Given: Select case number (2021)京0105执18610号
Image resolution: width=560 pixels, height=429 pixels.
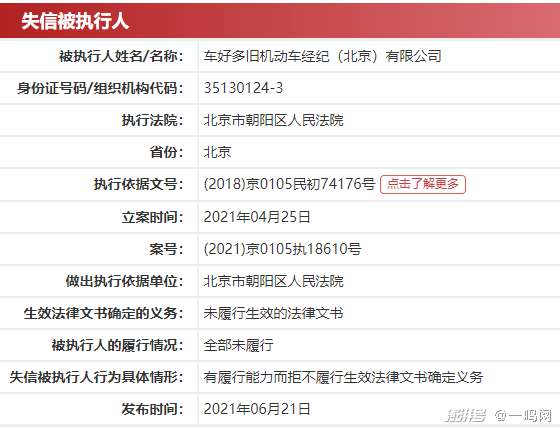Looking at the screenshot, I should tap(282, 249).
